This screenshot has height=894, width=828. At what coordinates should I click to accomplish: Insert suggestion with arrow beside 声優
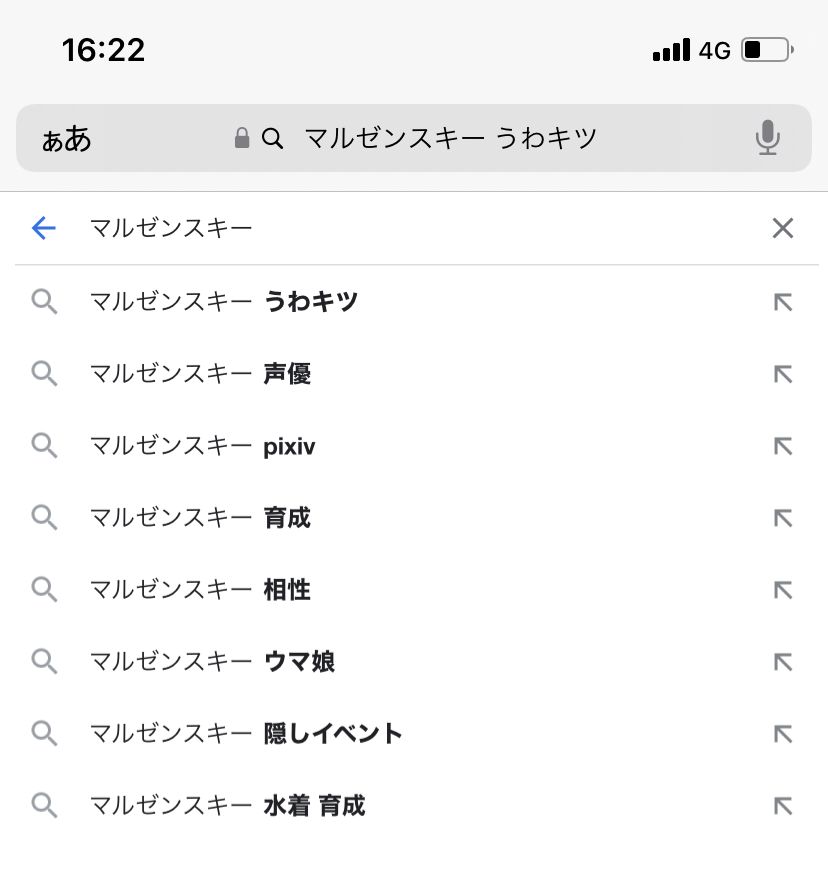click(x=782, y=374)
